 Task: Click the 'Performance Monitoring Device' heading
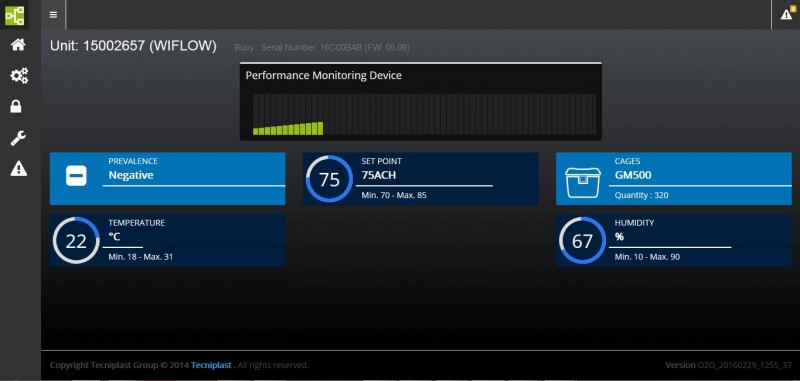click(323, 75)
